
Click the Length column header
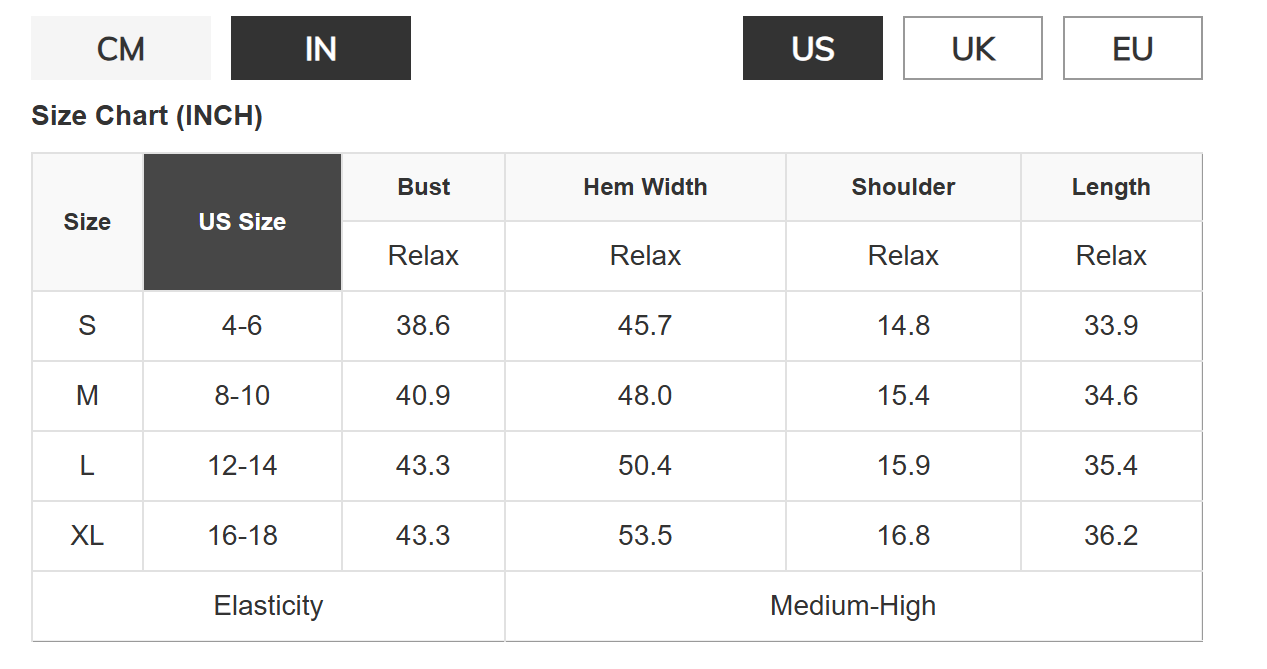[x=1111, y=187]
